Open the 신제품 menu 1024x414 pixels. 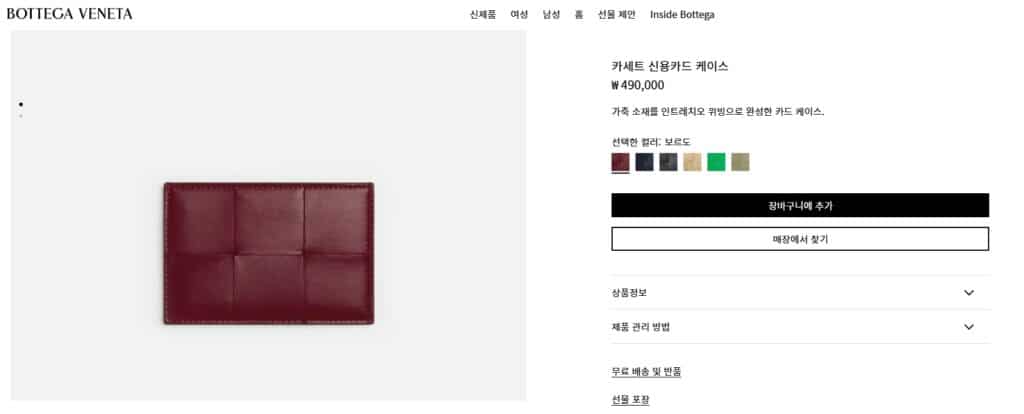tap(483, 14)
